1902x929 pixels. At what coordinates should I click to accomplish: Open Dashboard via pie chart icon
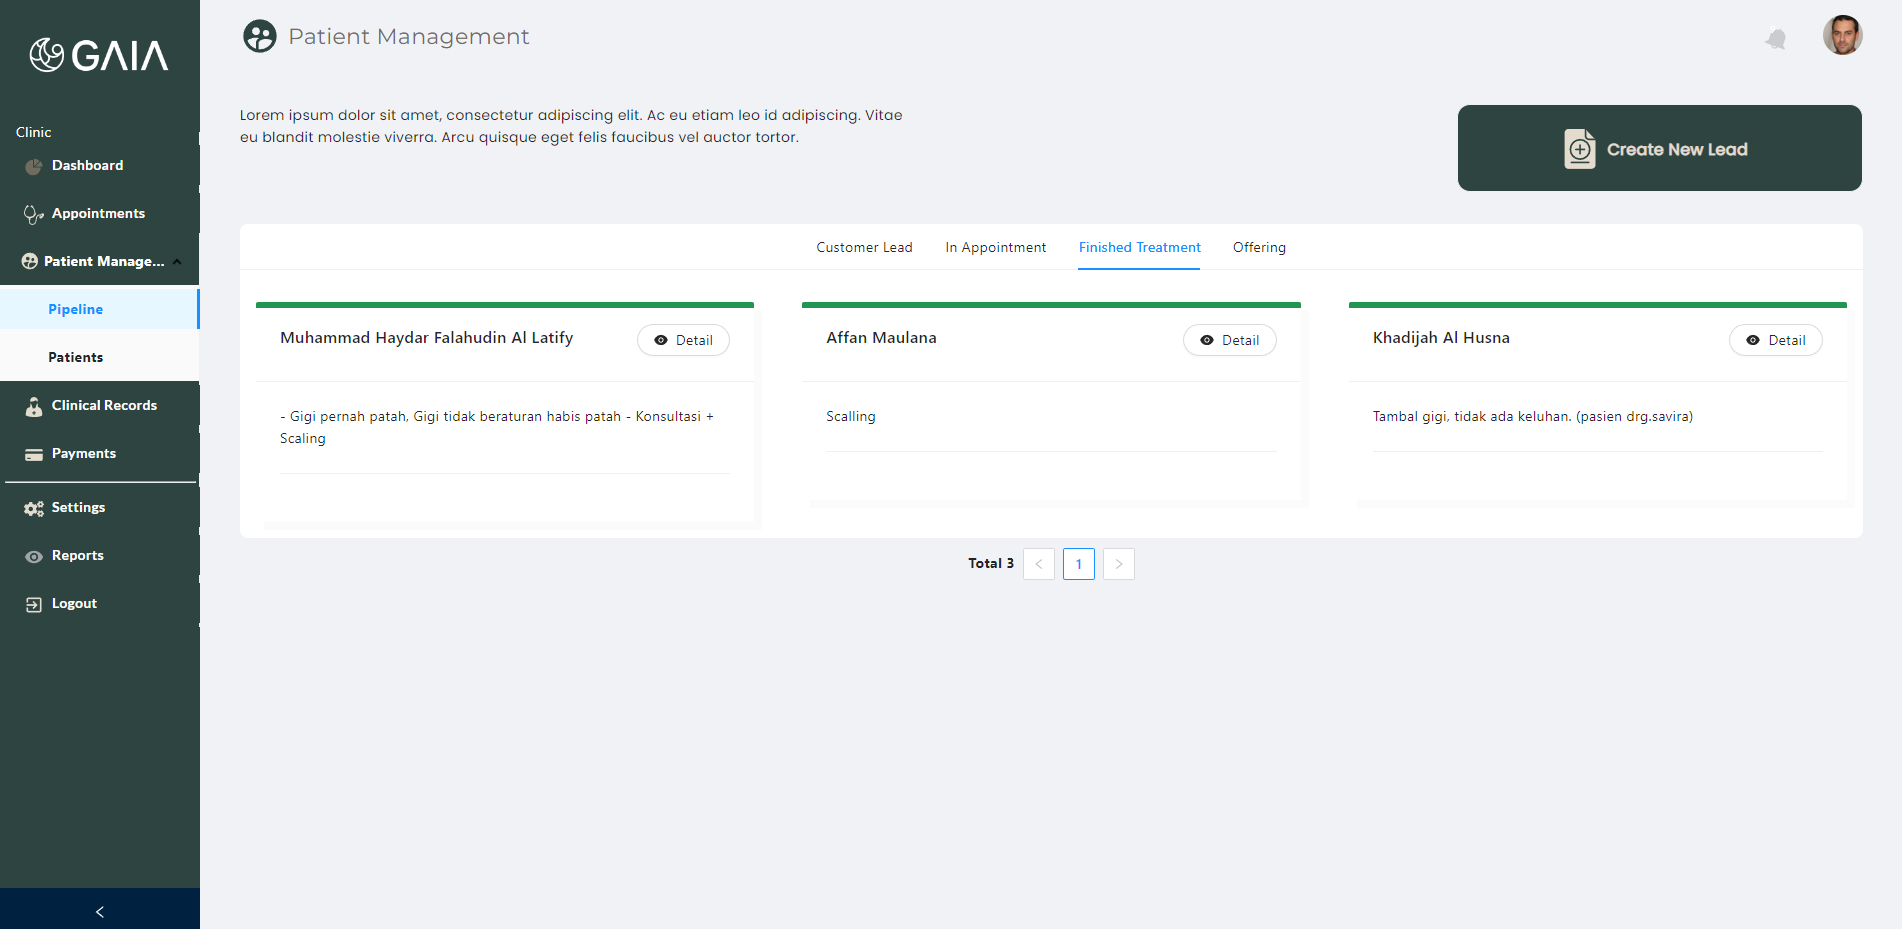coord(33,166)
